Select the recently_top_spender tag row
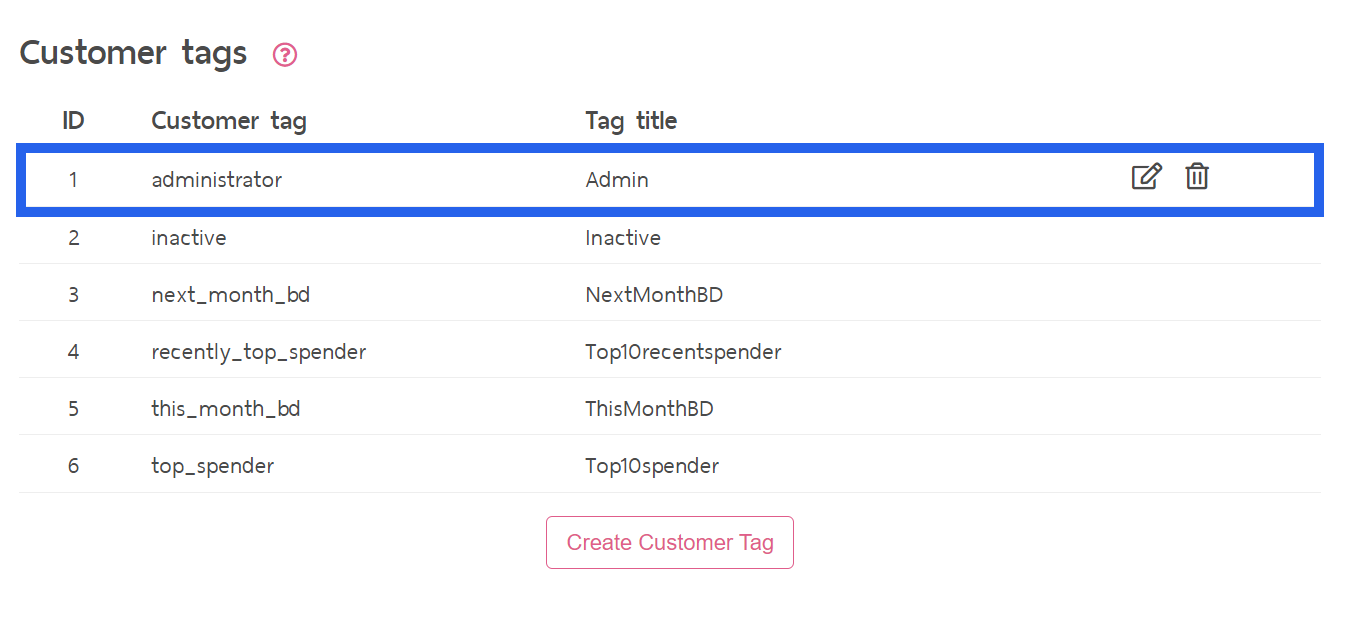The height and width of the screenshot is (622, 1352). pyautogui.click(x=670, y=350)
